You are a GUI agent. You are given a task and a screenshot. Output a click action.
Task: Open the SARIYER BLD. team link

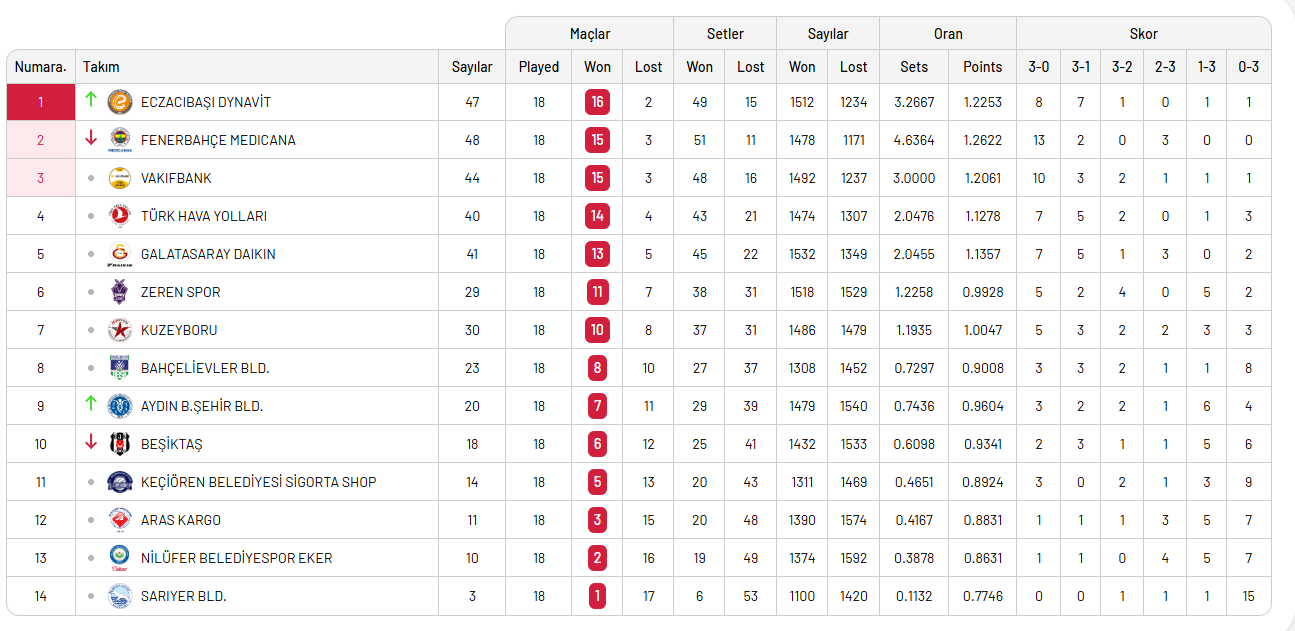[x=183, y=596]
